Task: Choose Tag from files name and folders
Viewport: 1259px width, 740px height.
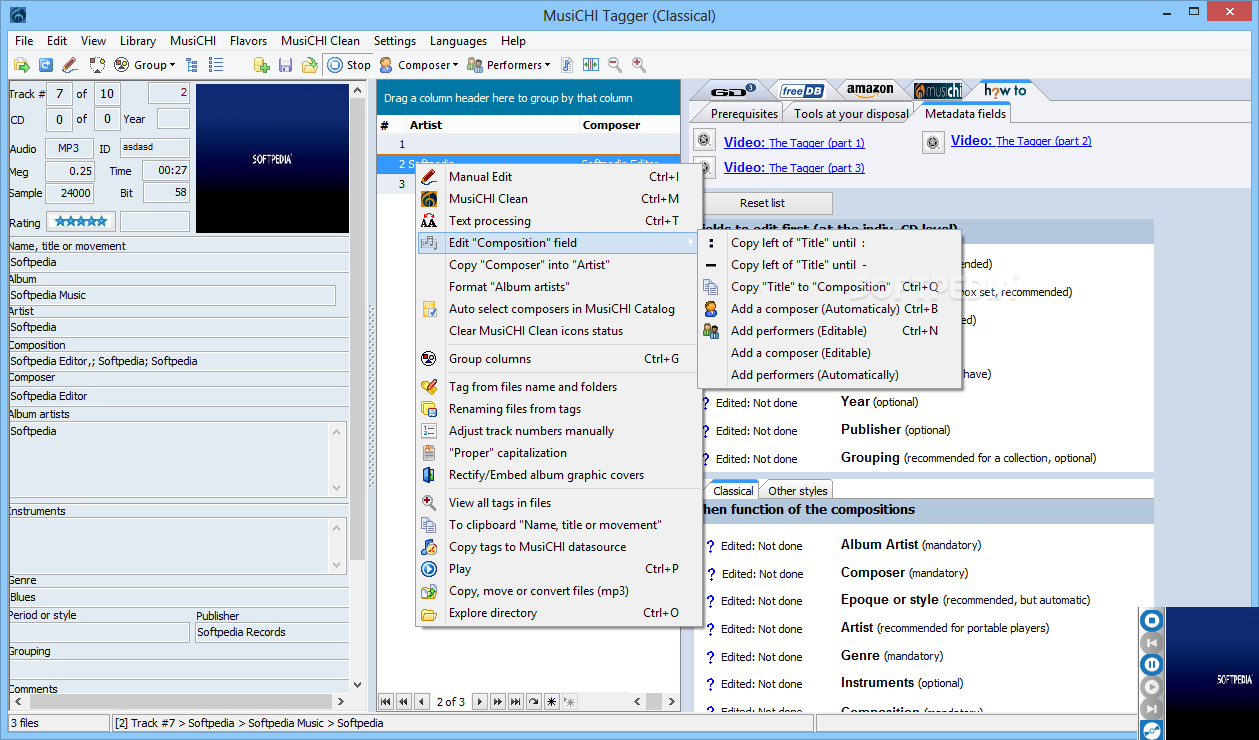Action: pos(558,387)
